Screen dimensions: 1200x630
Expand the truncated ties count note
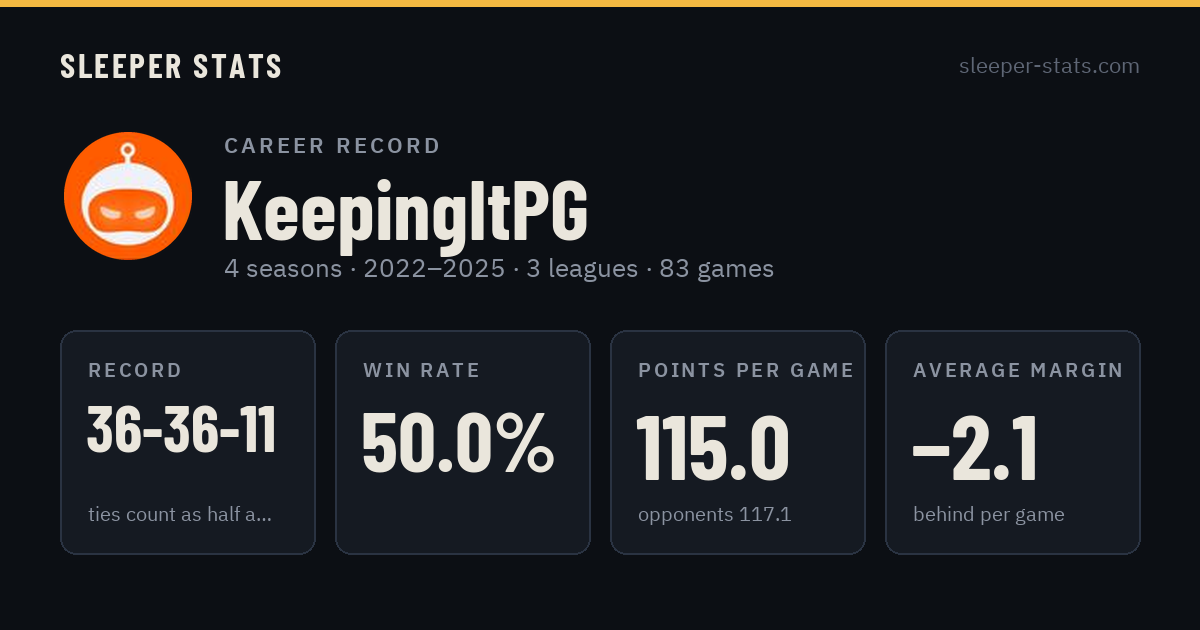click(180, 515)
